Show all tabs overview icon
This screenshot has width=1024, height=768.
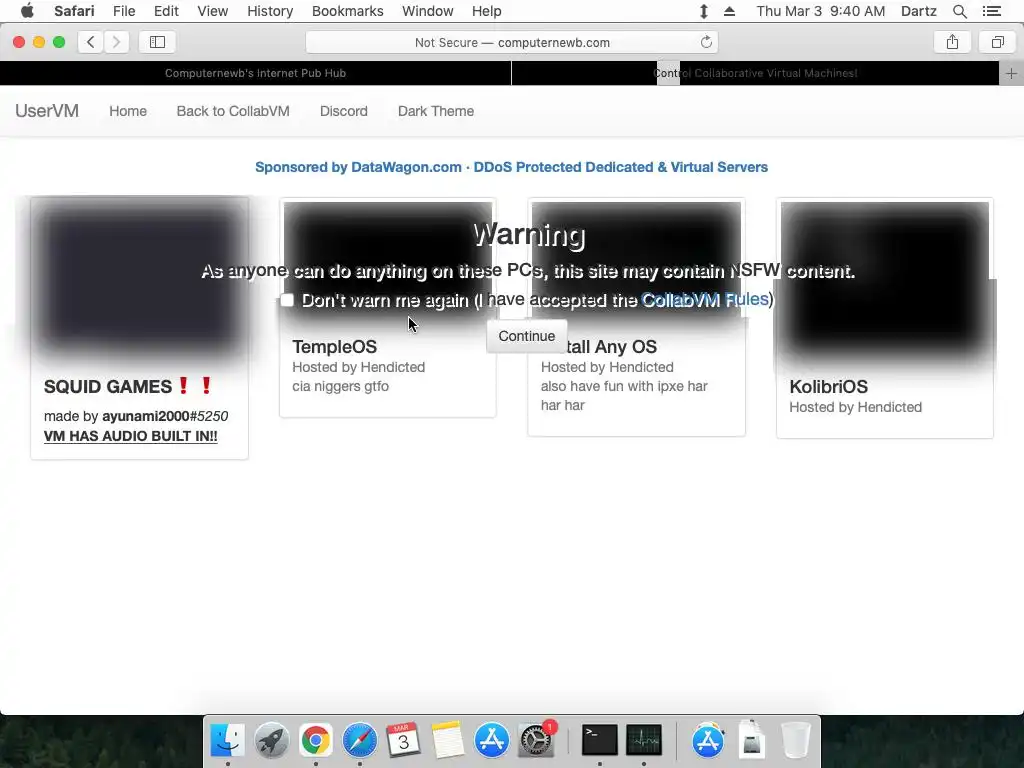pyautogui.click(x=997, y=42)
